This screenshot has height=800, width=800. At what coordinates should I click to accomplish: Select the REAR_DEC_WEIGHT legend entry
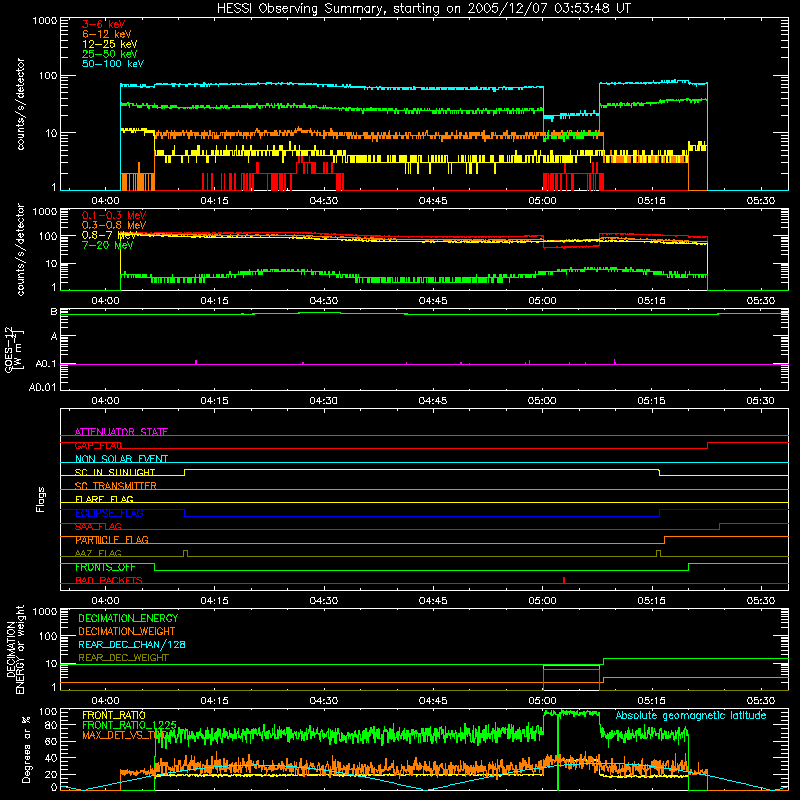(x=123, y=658)
